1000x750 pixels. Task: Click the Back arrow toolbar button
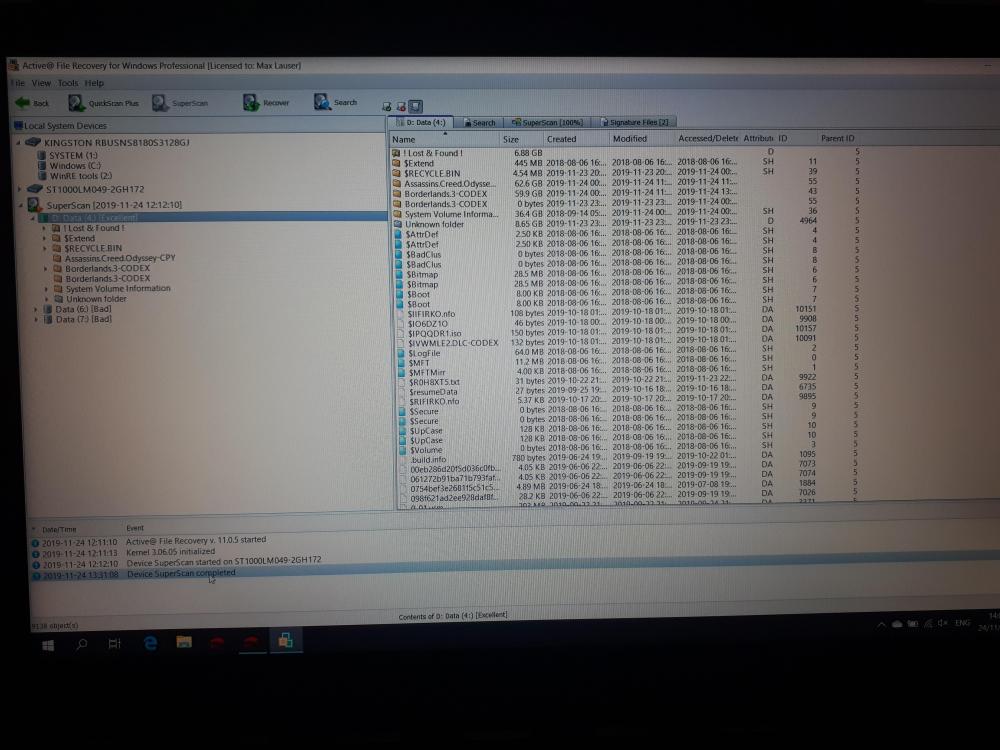[32, 103]
